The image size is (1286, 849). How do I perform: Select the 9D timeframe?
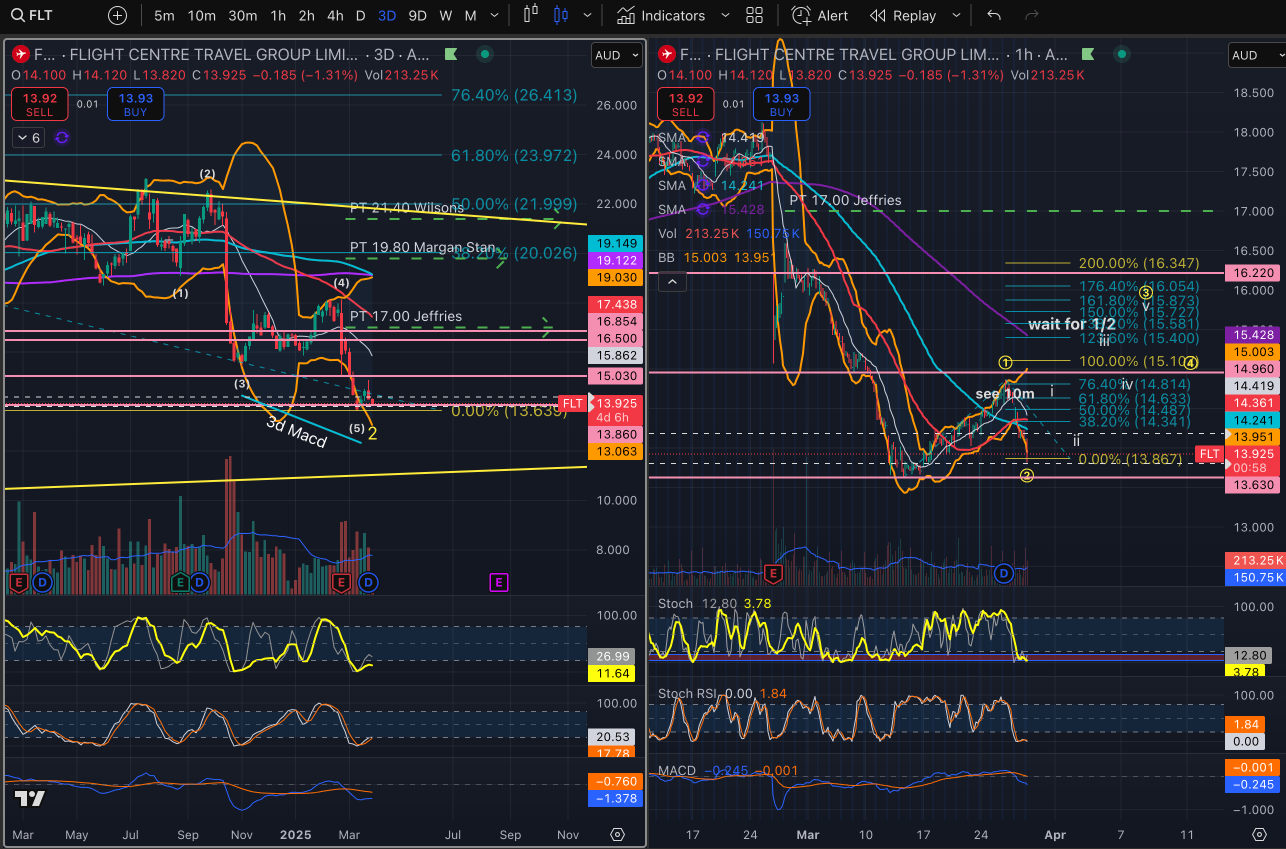(418, 15)
